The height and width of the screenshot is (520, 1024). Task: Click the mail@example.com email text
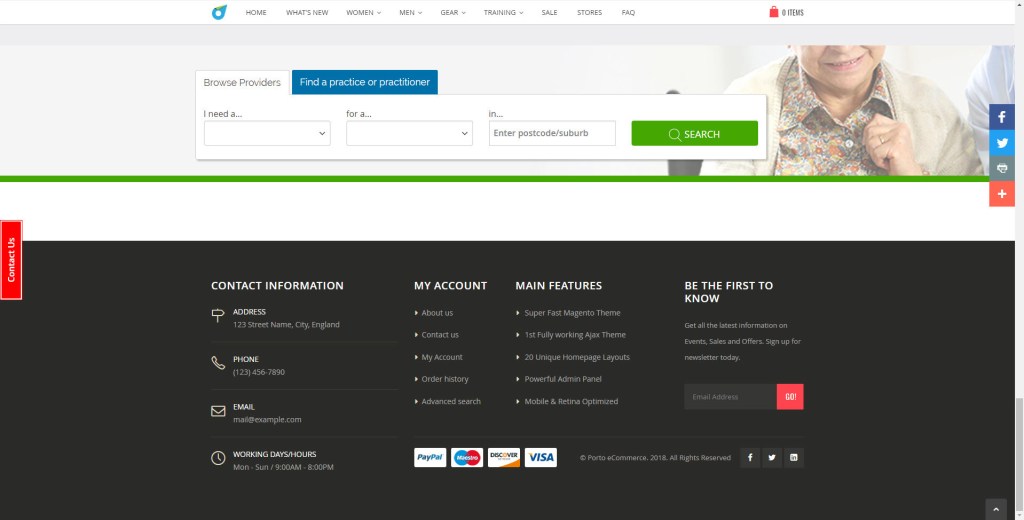pyautogui.click(x=267, y=419)
